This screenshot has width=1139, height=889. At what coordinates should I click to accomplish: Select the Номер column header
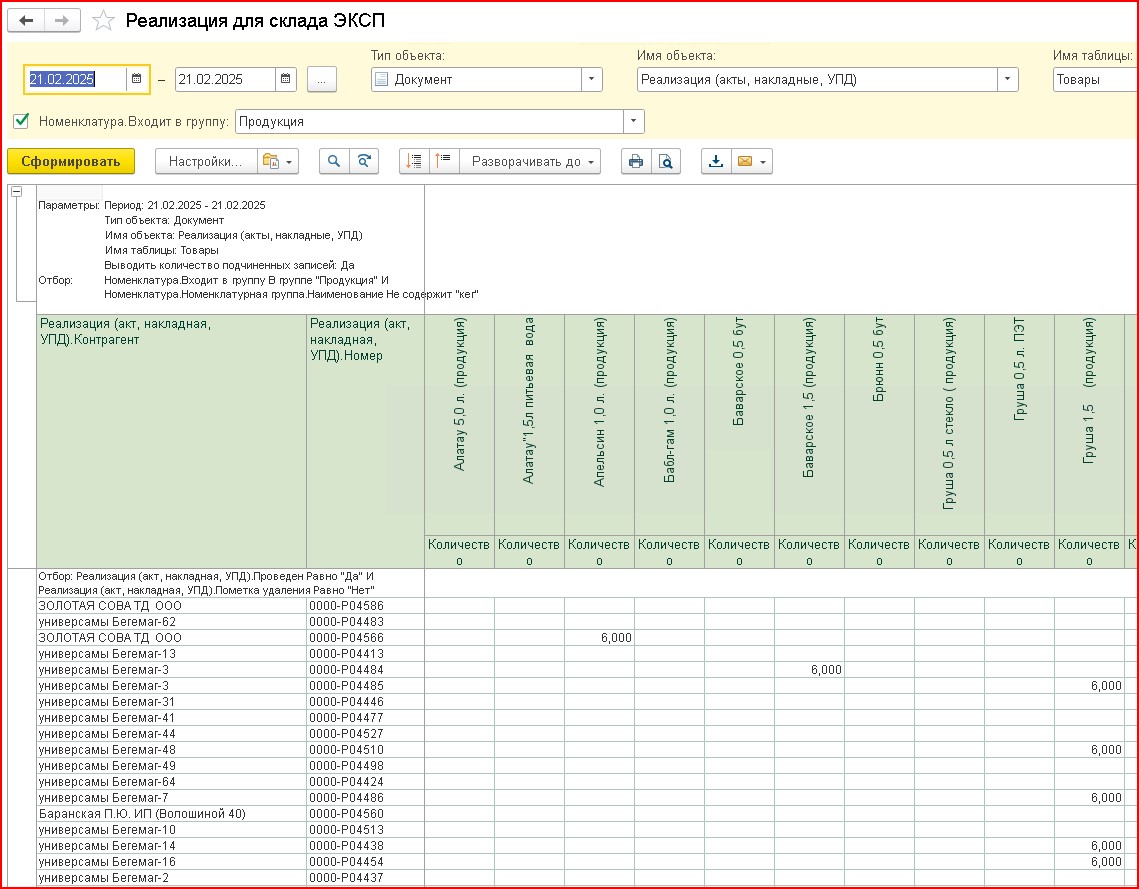point(365,441)
